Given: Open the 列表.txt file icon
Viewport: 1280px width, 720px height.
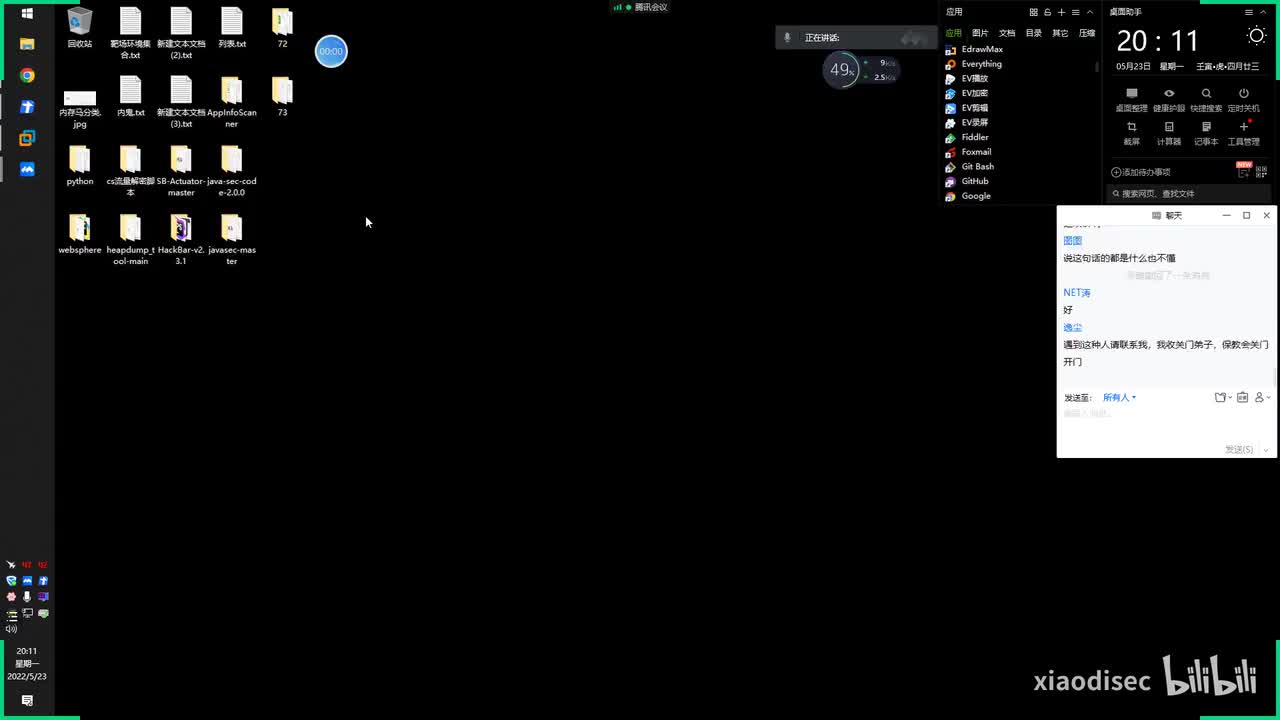Looking at the screenshot, I should pyautogui.click(x=232, y=27).
